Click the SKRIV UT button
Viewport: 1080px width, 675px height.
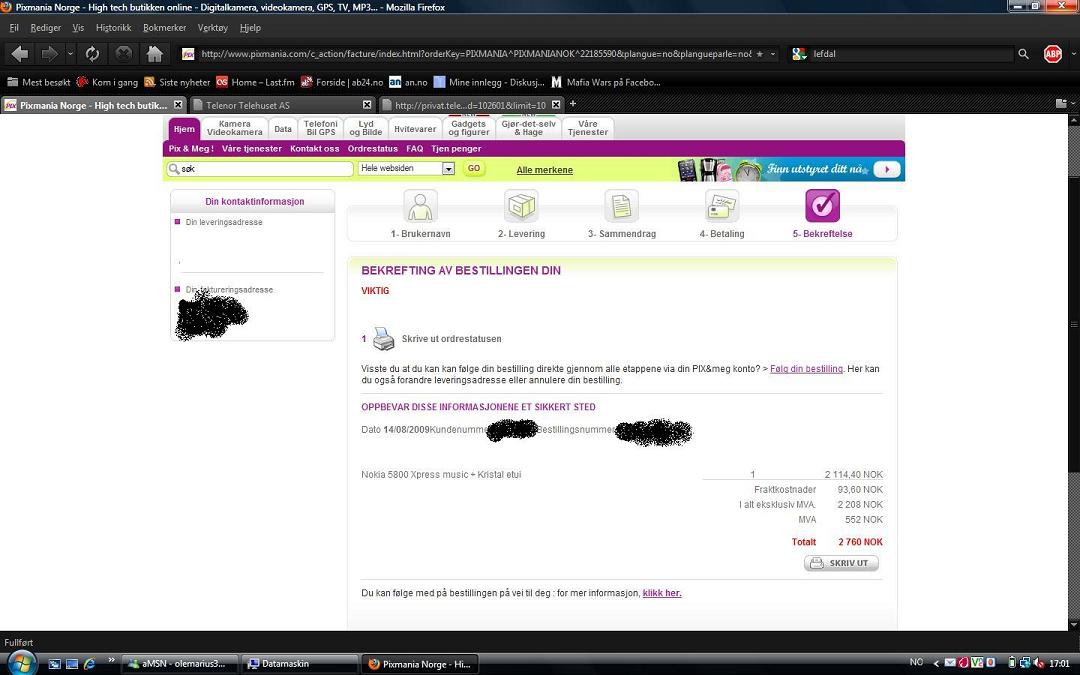[841, 563]
